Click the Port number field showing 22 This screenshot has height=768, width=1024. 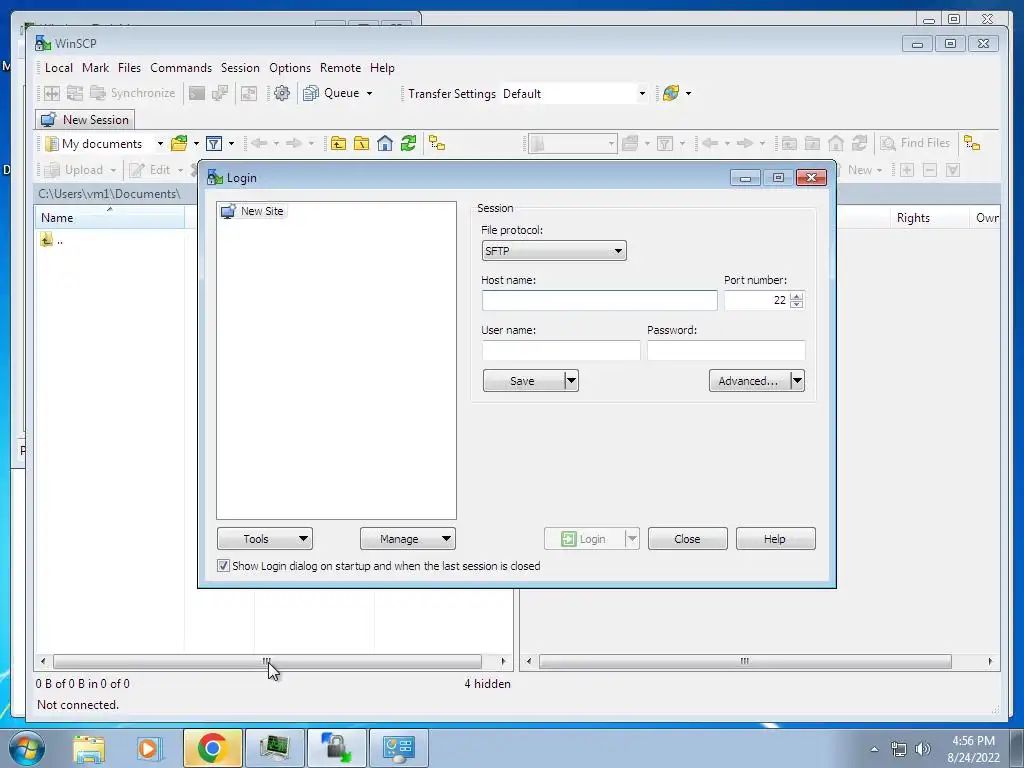pos(756,300)
